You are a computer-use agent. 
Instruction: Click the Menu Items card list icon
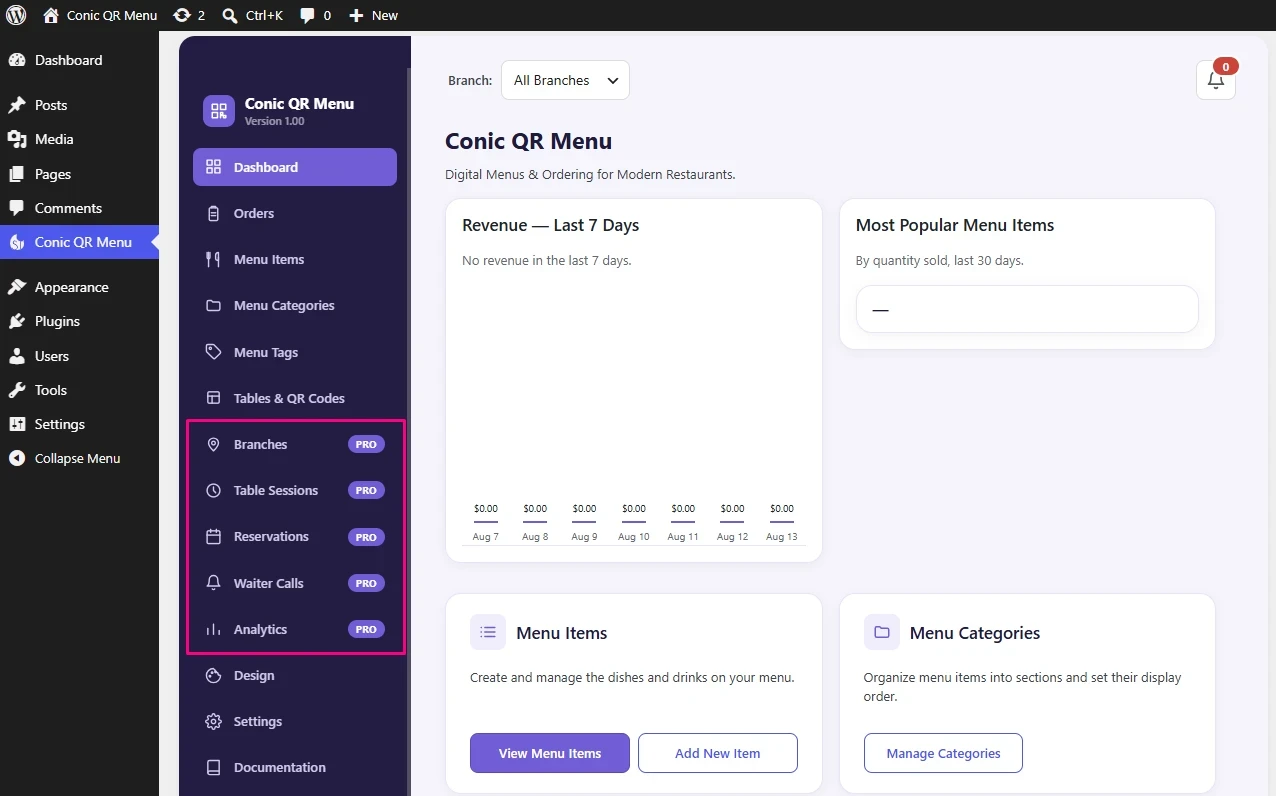[x=488, y=632]
